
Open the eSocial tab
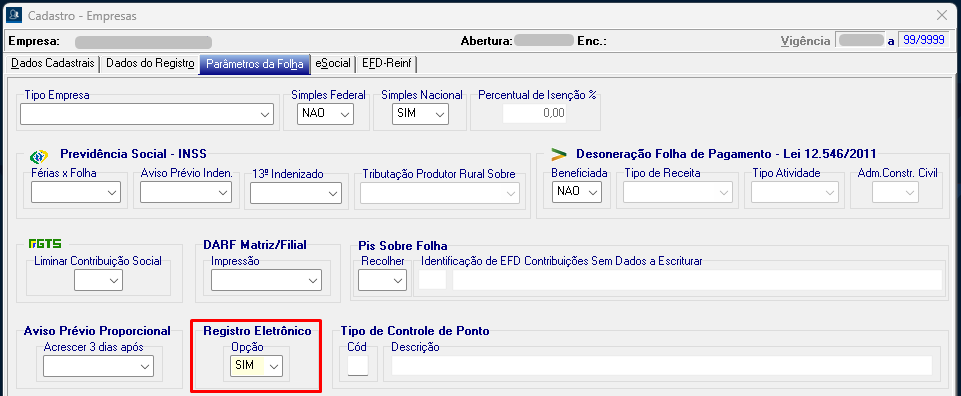(333, 63)
